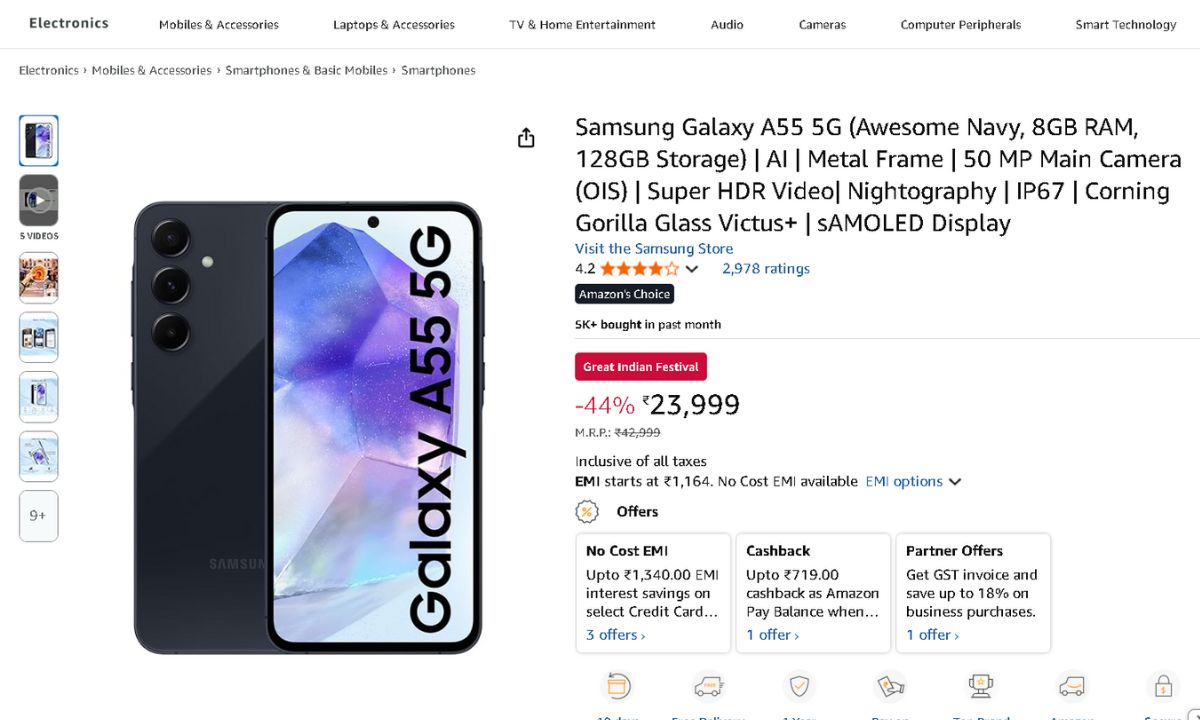This screenshot has height=720, width=1200.
Task: View the 1 offer Cashback details
Action: [772, 635]
